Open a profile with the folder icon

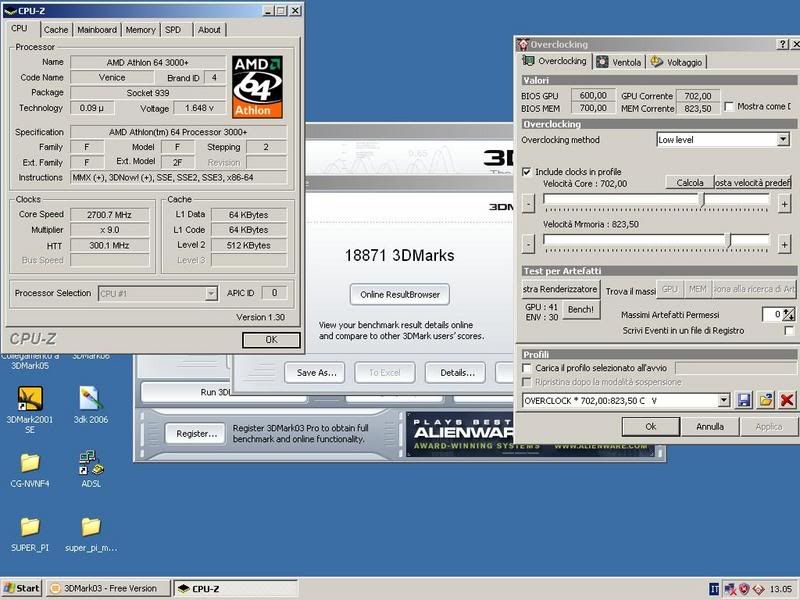pos(765,400)
